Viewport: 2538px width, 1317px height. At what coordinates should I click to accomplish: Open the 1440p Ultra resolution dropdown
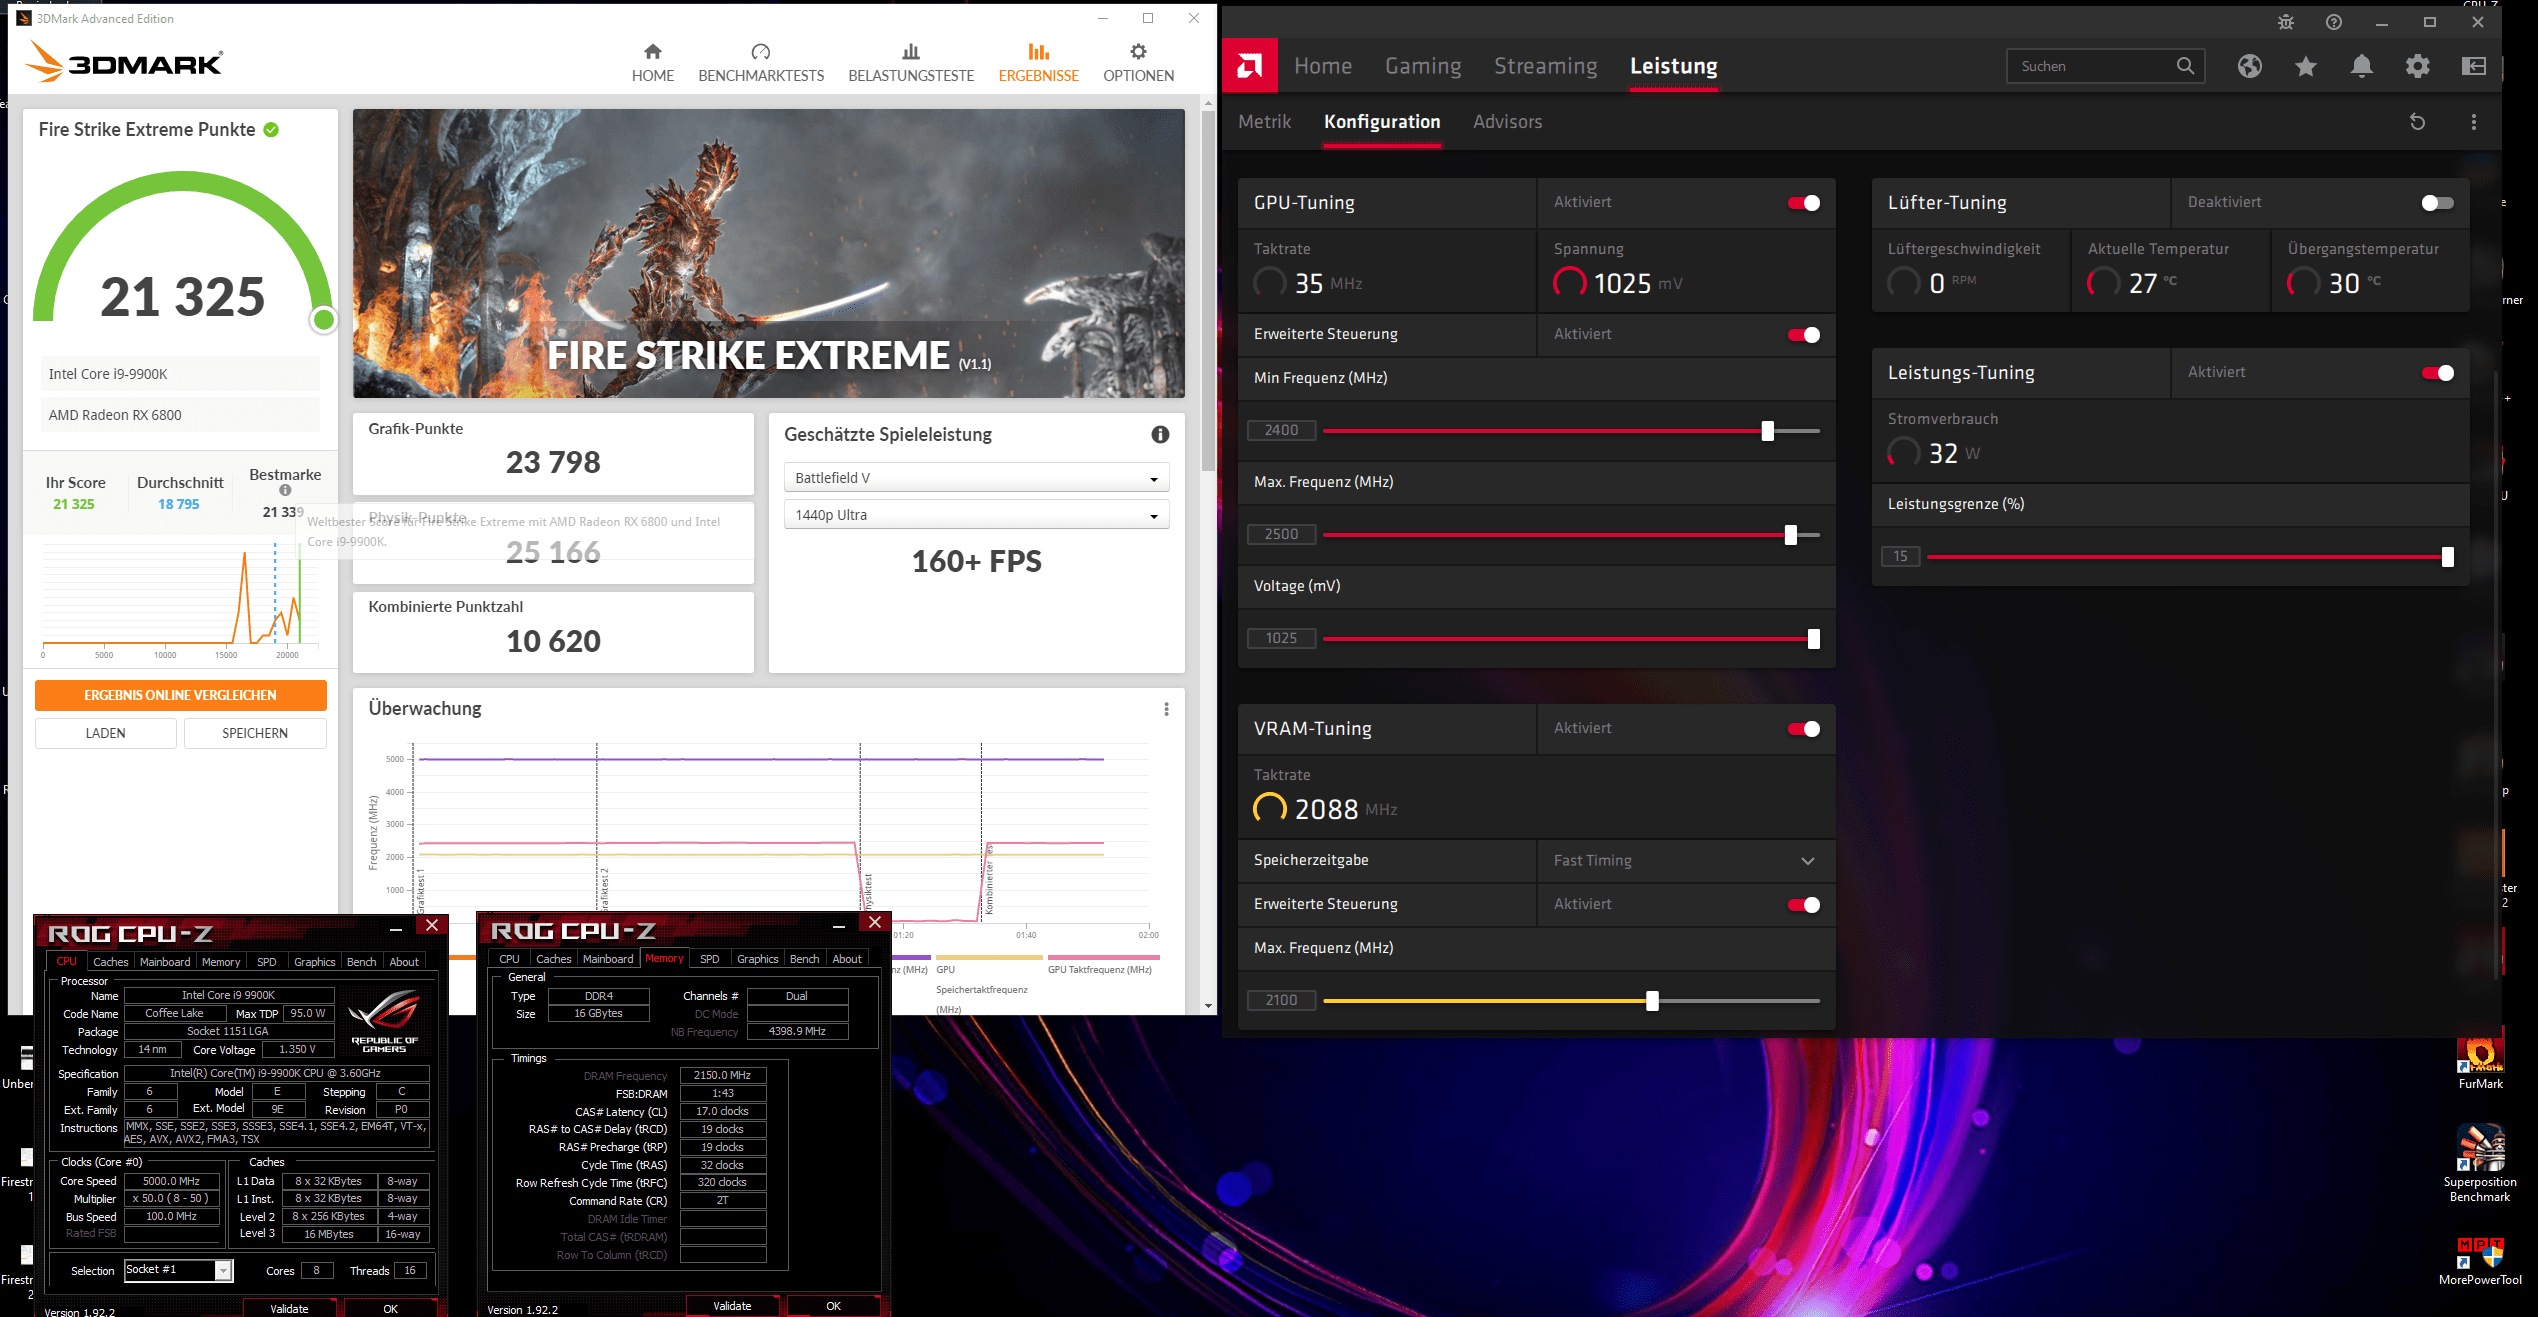(x=976, y=515)
